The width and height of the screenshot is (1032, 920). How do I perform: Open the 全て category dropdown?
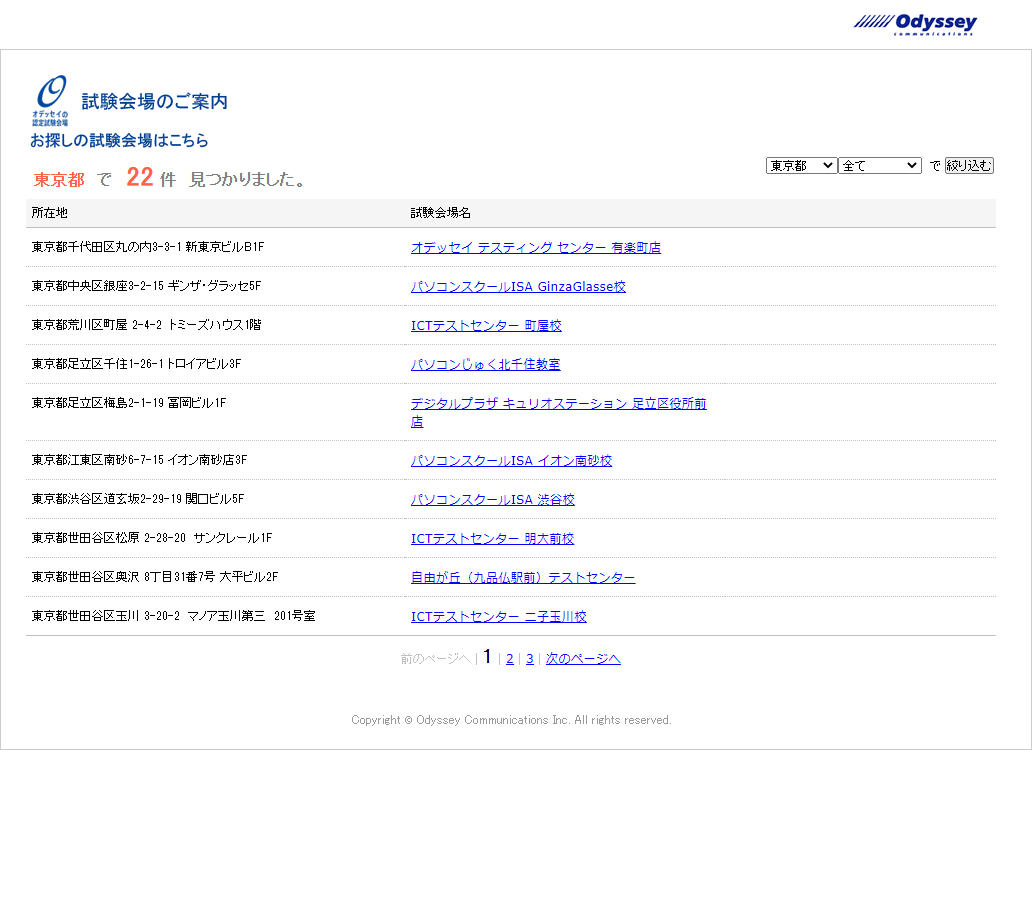coord(879,166)
